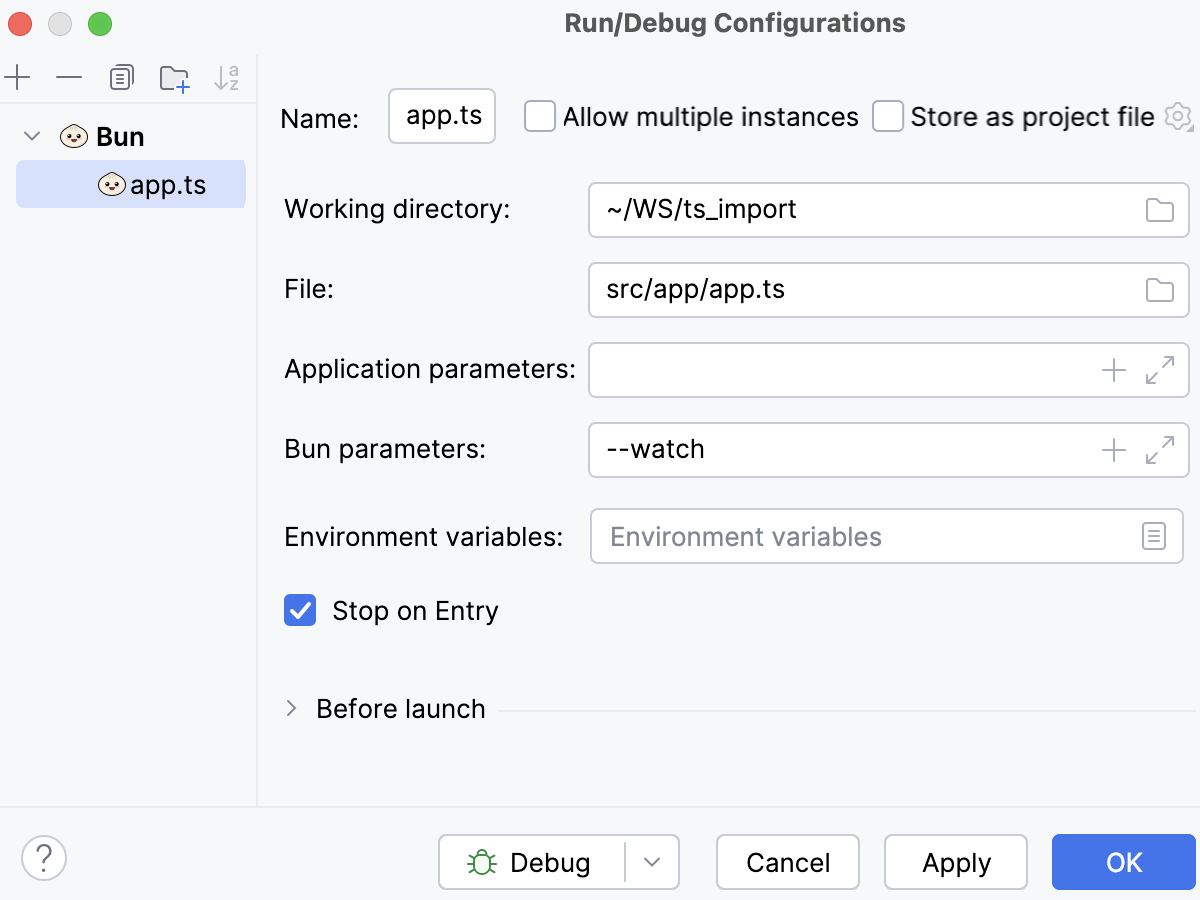Confirm changes with OK
The image size is (1200, 900).
click(x=1123, y=861)
